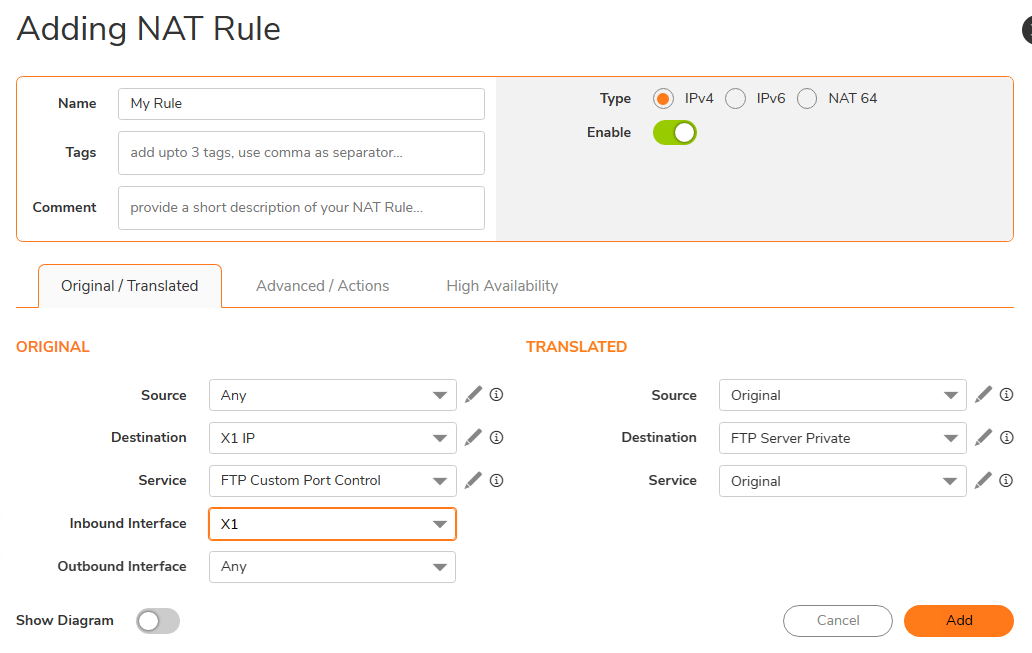The height and width of the screenshot is (653, 1032).
Task: Open Original Destination dropdown showing X1 IP
Action: point(332,438)
